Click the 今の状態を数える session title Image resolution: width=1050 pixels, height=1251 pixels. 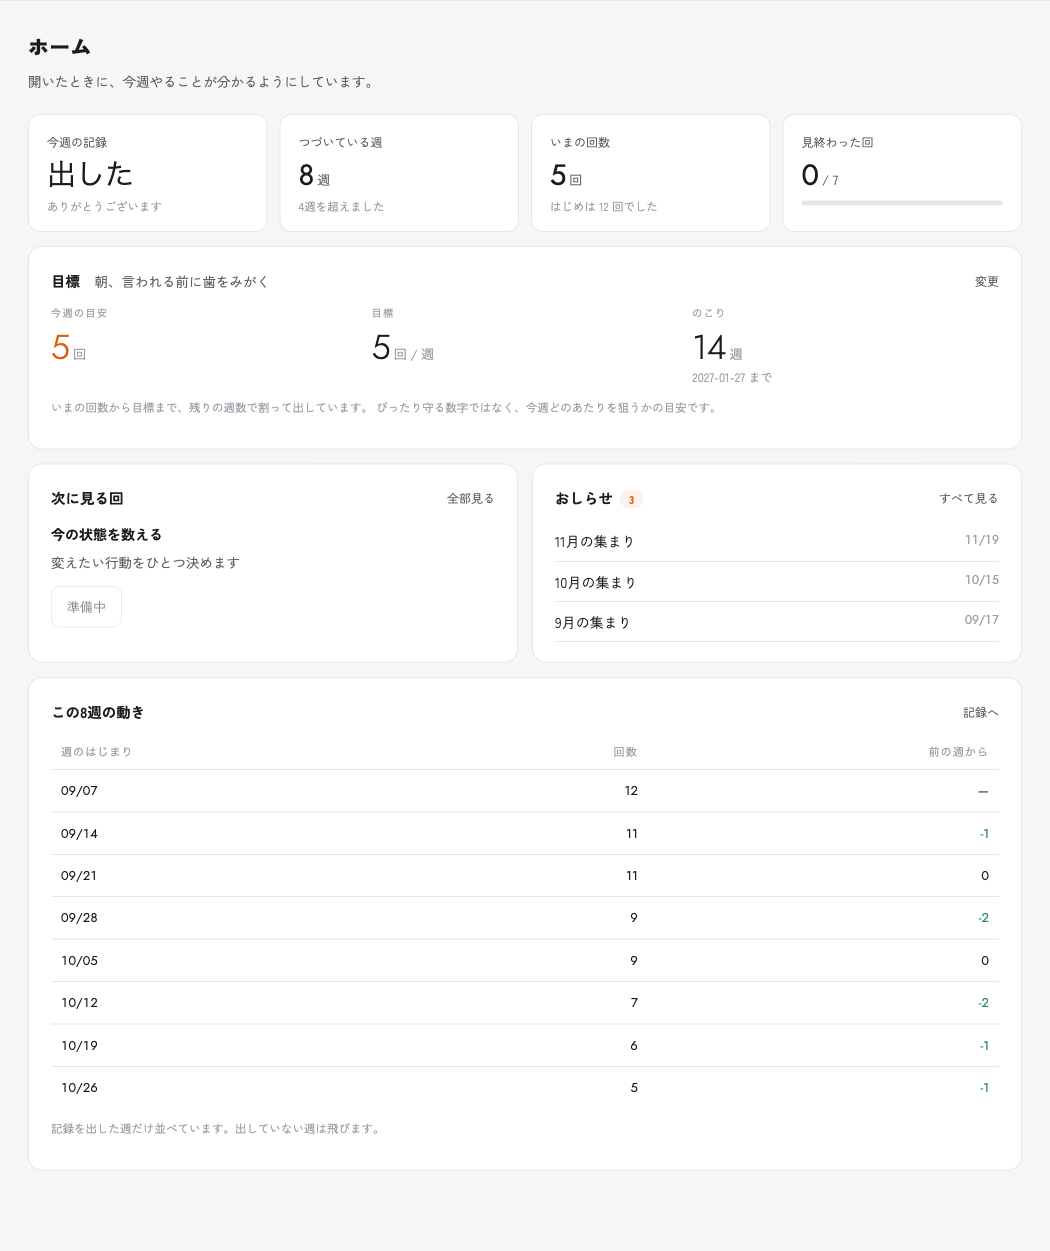[106, 535]
